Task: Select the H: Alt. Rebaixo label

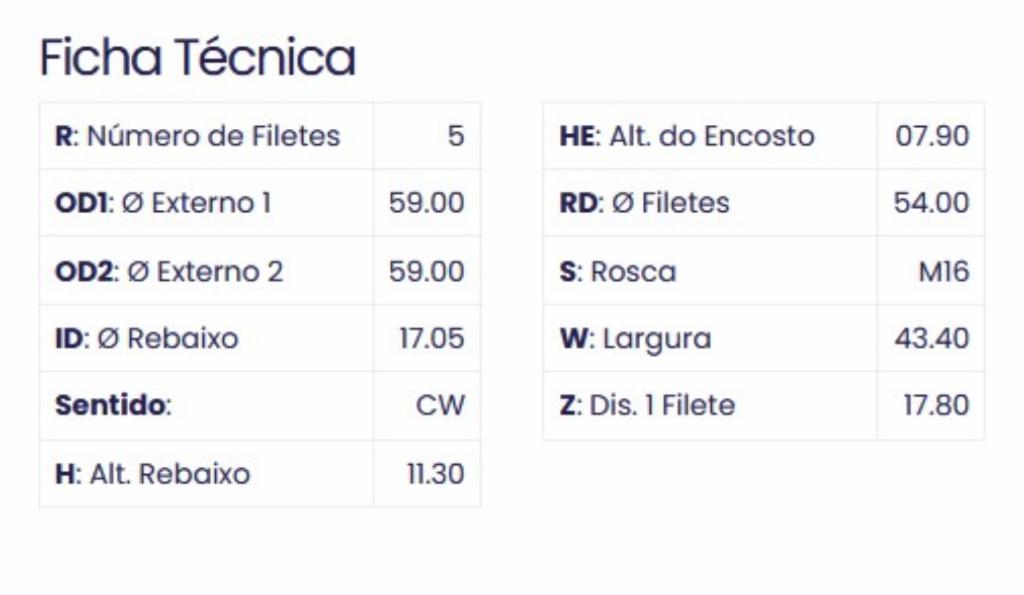Action: point(153,474)
